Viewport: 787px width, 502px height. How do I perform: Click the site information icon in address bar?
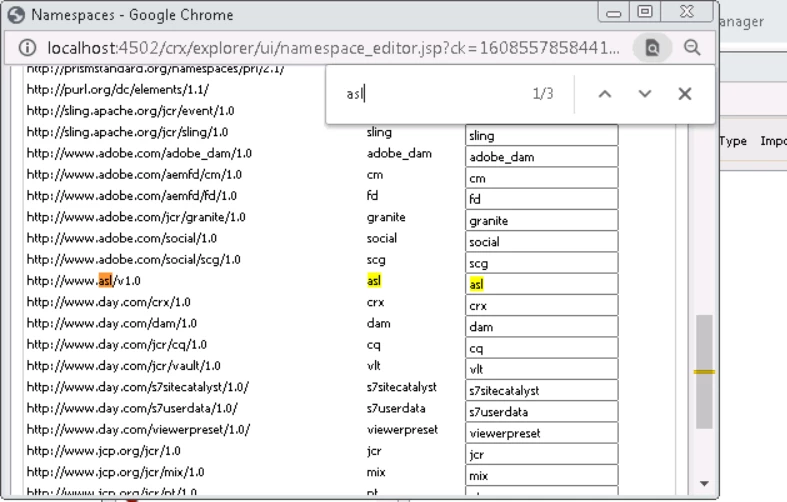coord(27,48)
